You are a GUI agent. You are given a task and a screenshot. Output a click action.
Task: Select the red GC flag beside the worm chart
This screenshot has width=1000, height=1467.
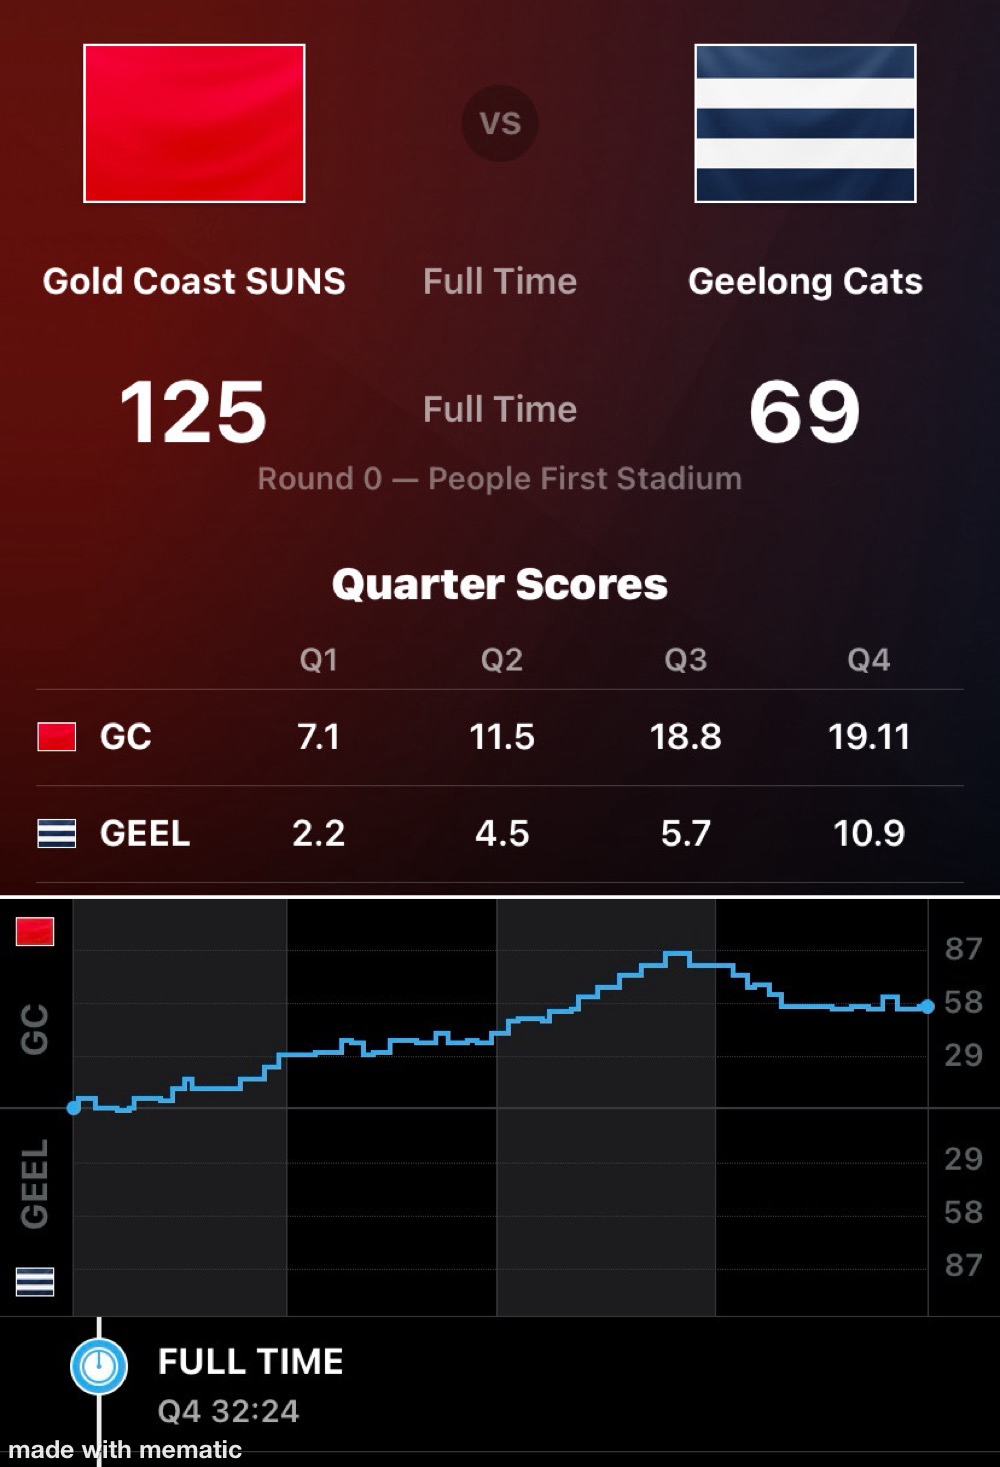(x=35, y=932)
